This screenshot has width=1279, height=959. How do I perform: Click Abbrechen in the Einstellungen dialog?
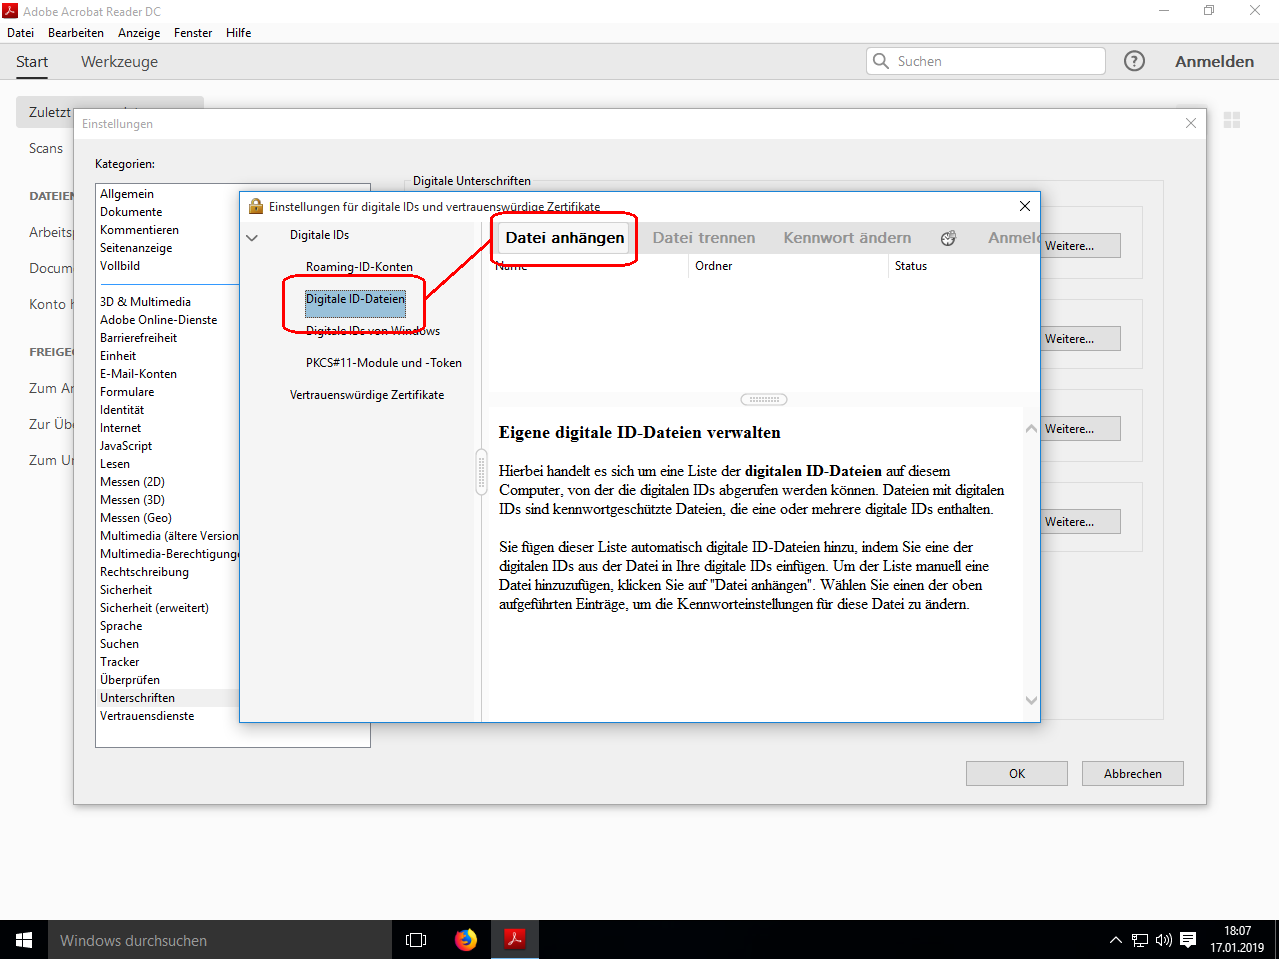pos(1132,773)
